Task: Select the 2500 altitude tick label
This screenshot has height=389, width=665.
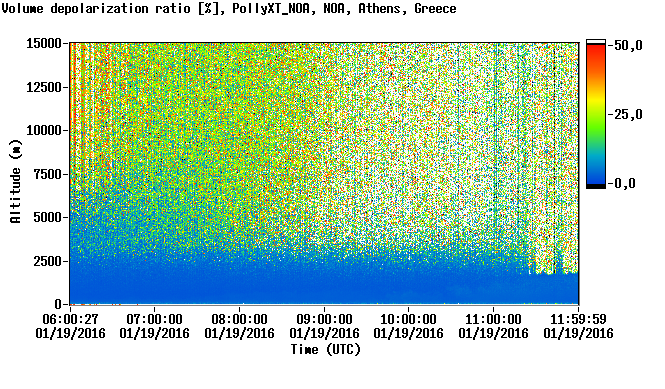Action: click(x=47, y=261)
